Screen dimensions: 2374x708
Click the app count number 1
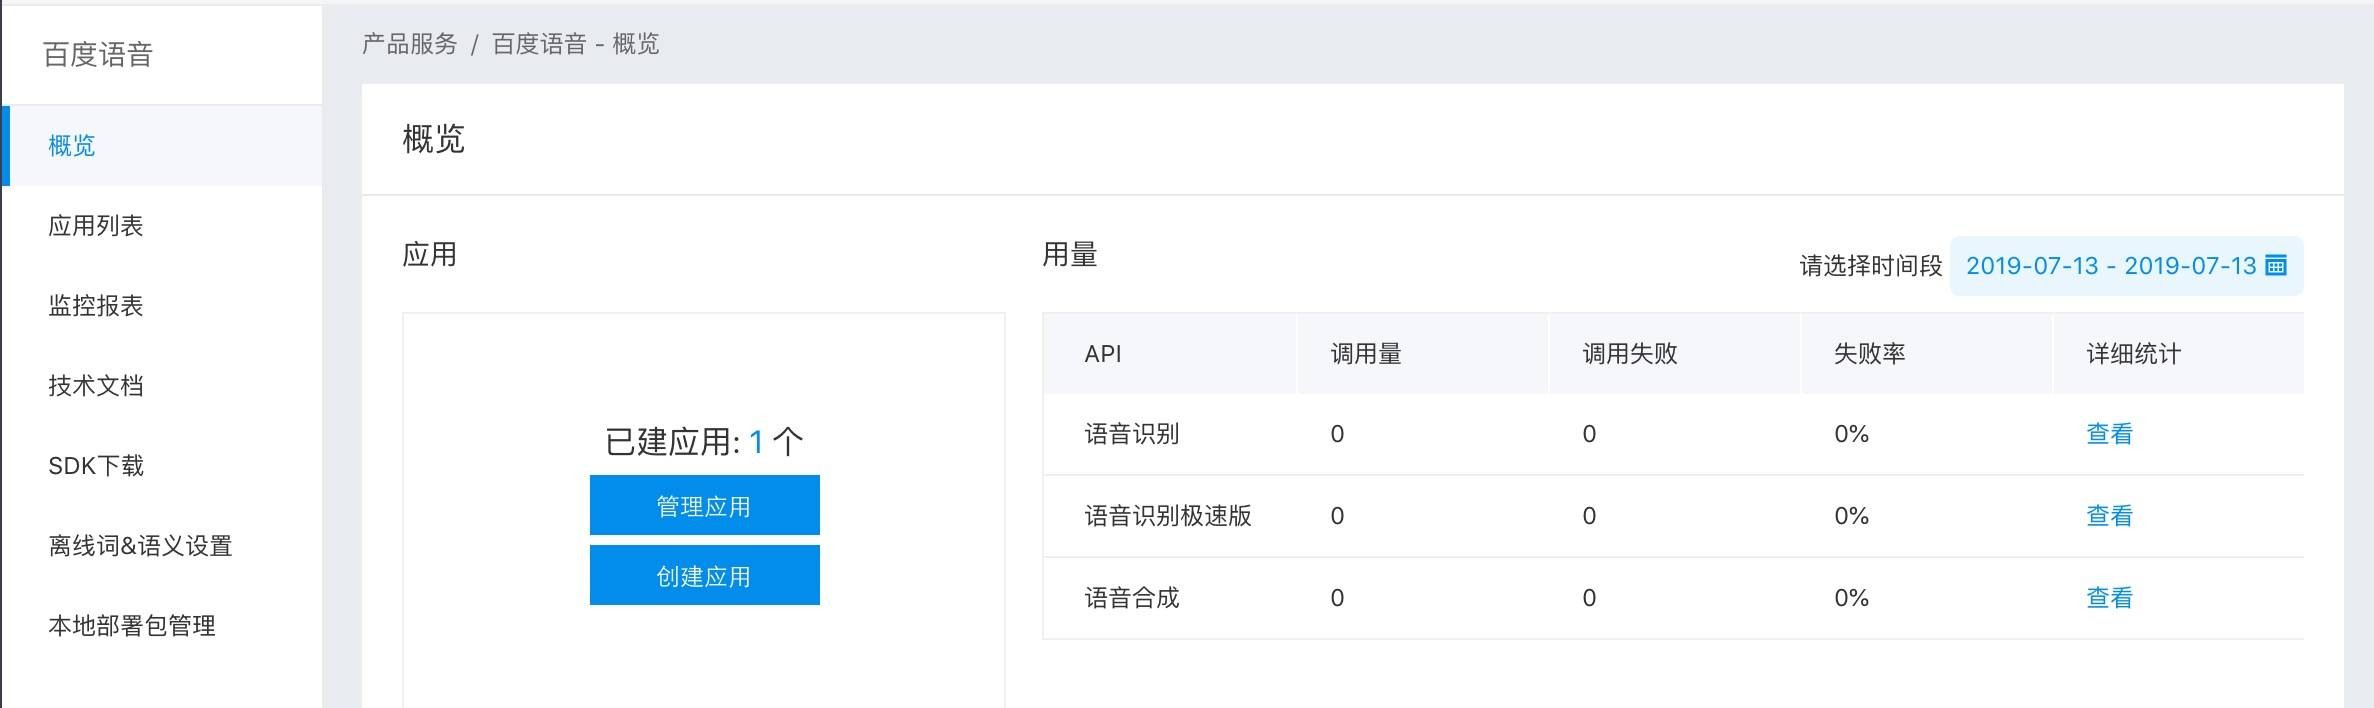coord(756,441)
